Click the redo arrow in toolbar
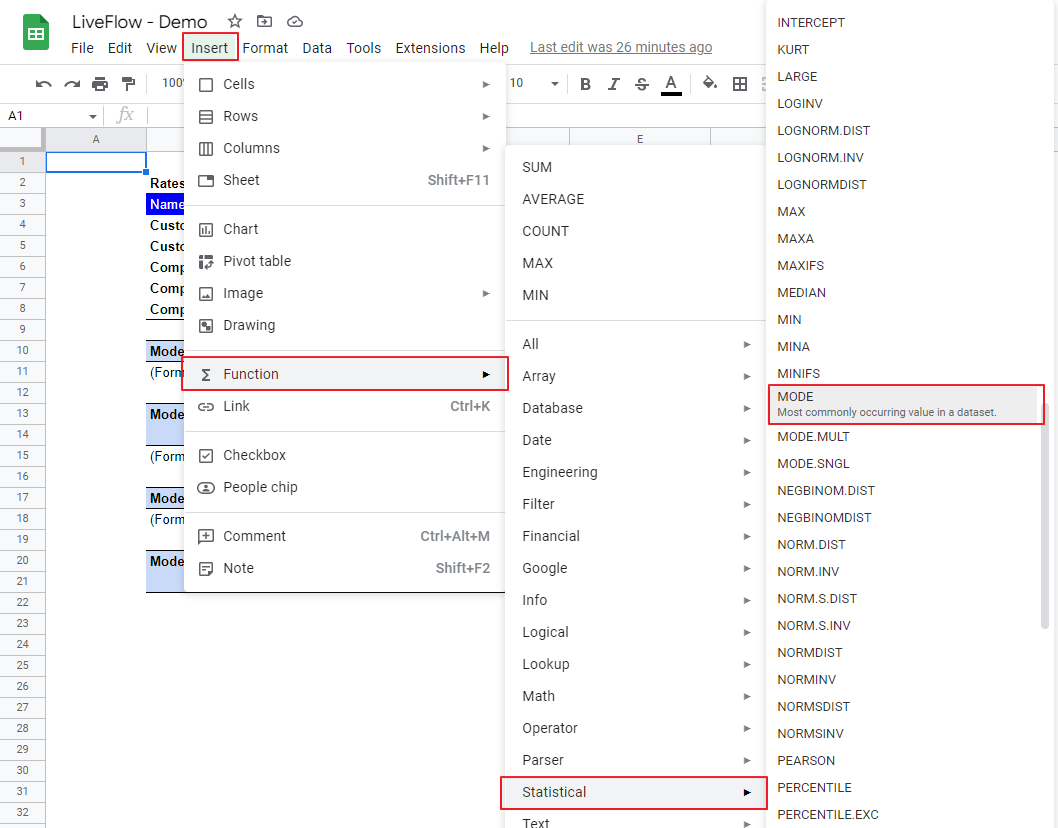This screenshot has width=1058, height=828. click(72, 84)
